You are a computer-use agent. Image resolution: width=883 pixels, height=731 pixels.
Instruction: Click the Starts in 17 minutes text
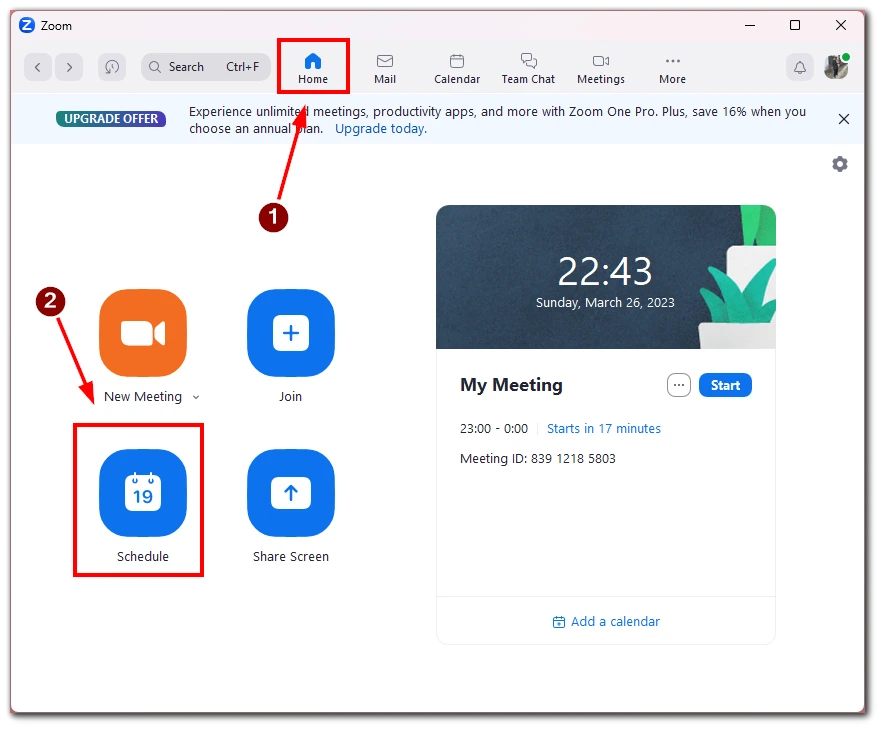(x=604, y=429)
